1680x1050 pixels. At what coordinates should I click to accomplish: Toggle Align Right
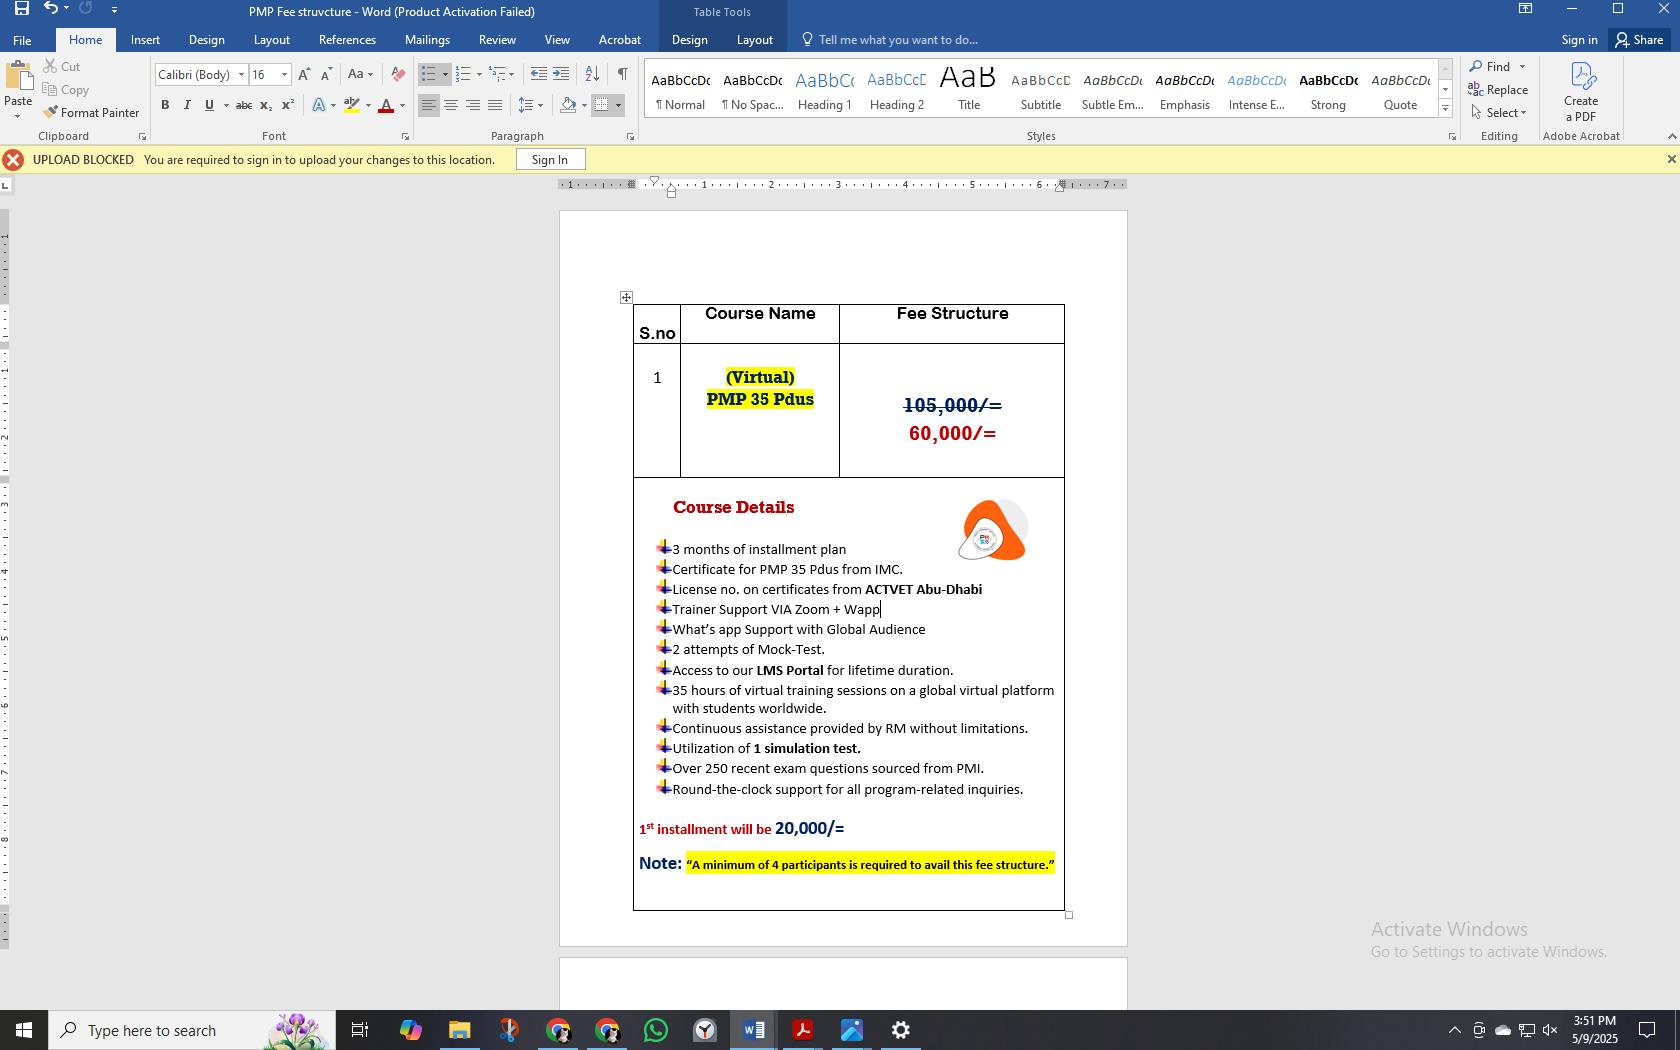click(x=473, y=105)
